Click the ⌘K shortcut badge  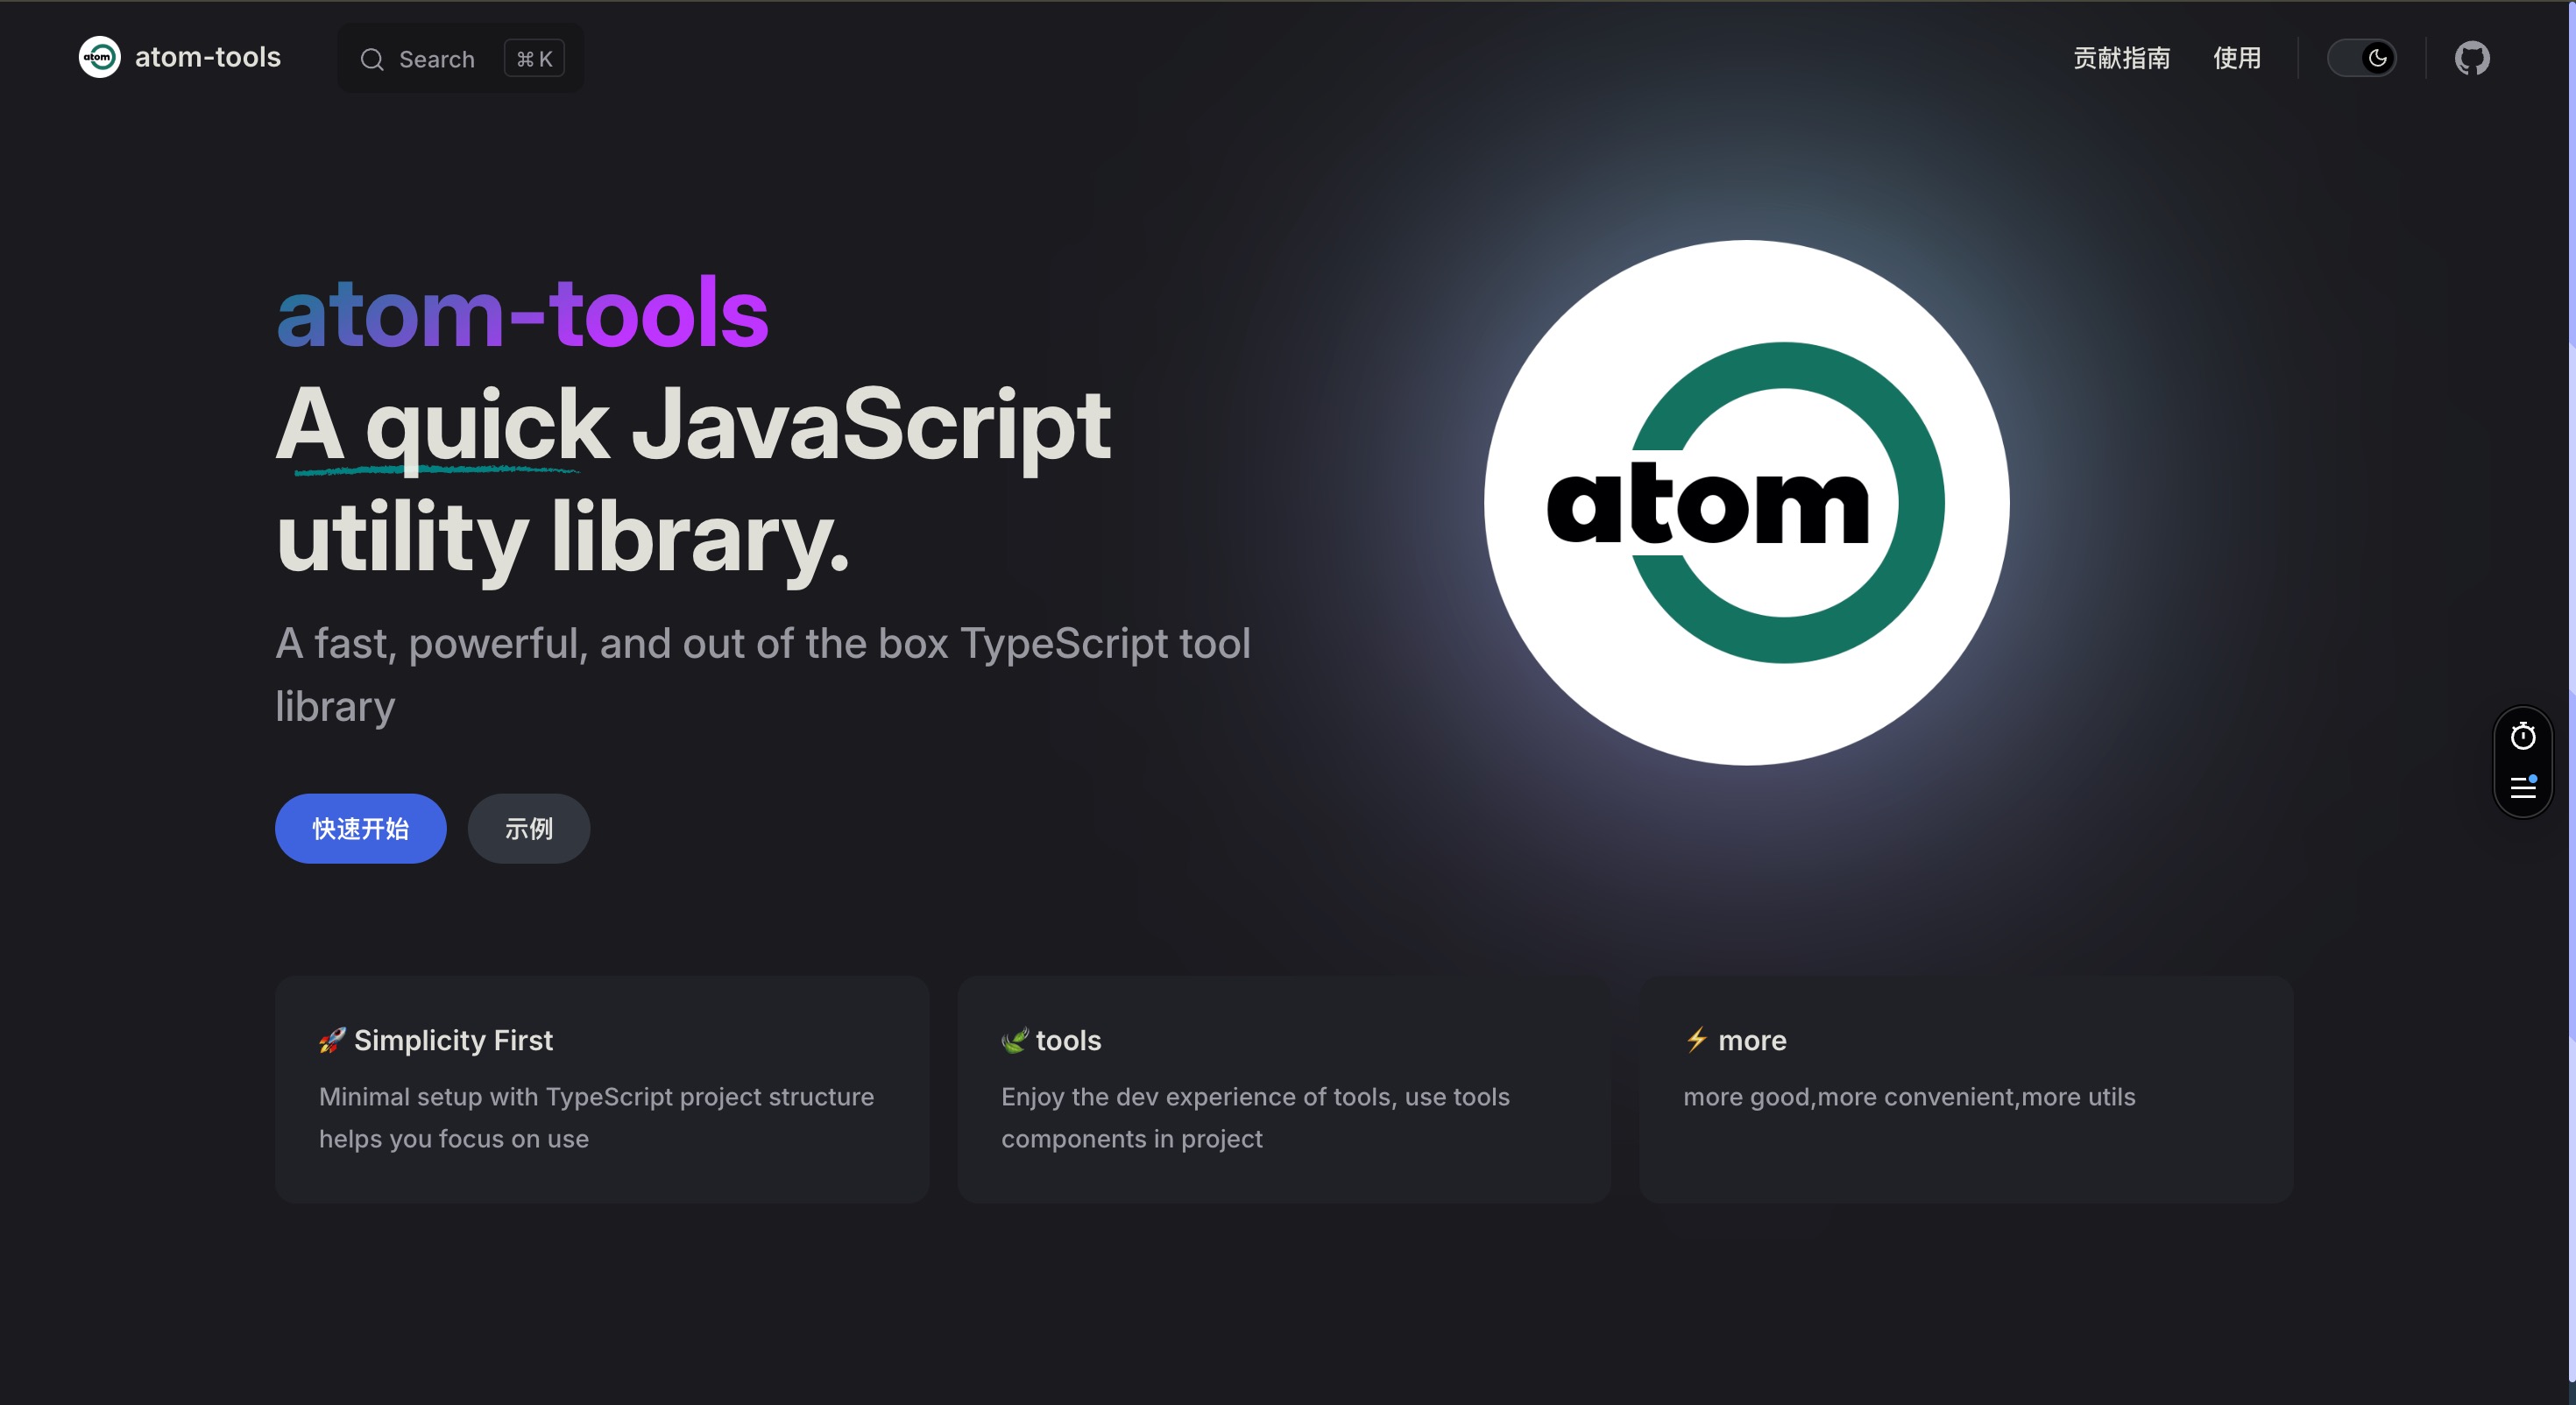point(534,60)
